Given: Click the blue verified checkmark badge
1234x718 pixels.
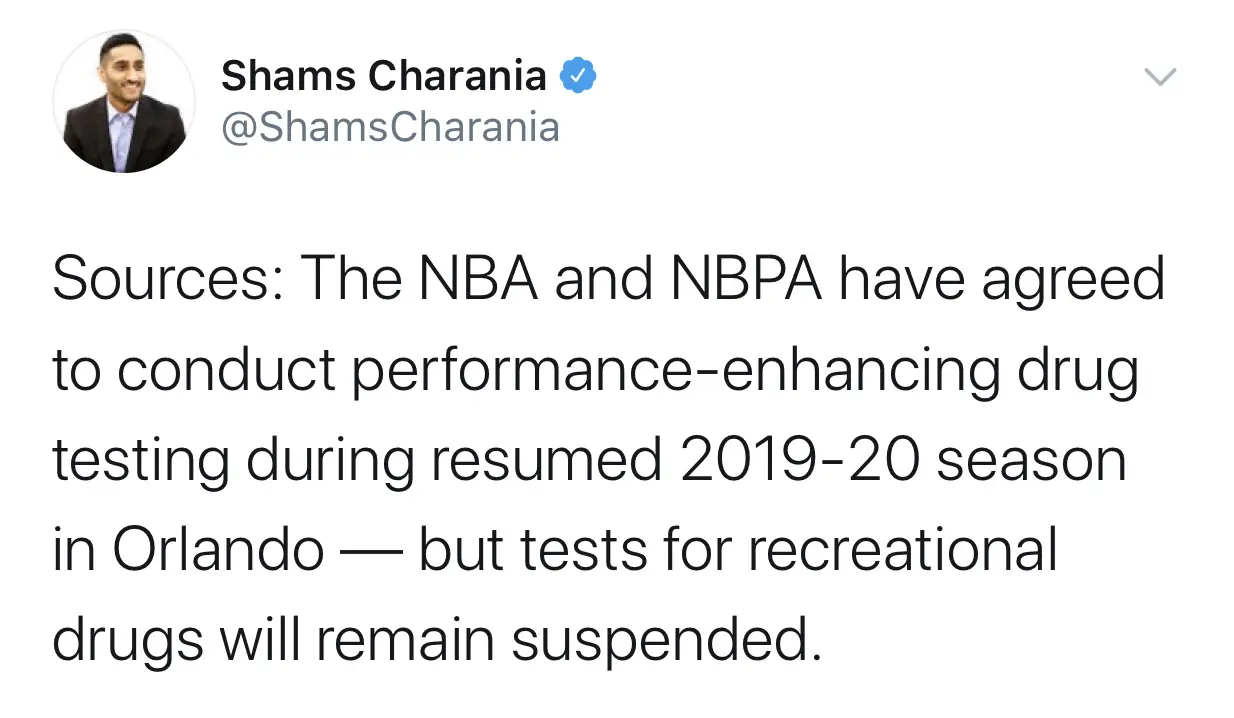Looking at the screenshot, I should coord(578,76).
